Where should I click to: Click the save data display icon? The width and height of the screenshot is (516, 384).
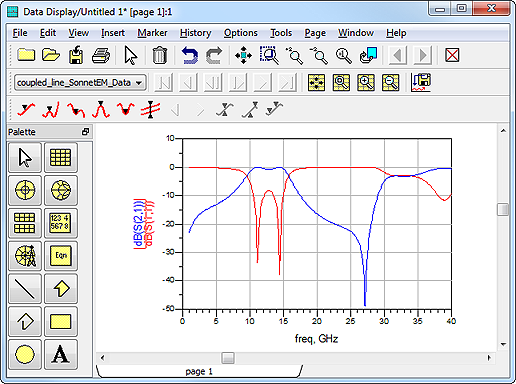point(76,55)
